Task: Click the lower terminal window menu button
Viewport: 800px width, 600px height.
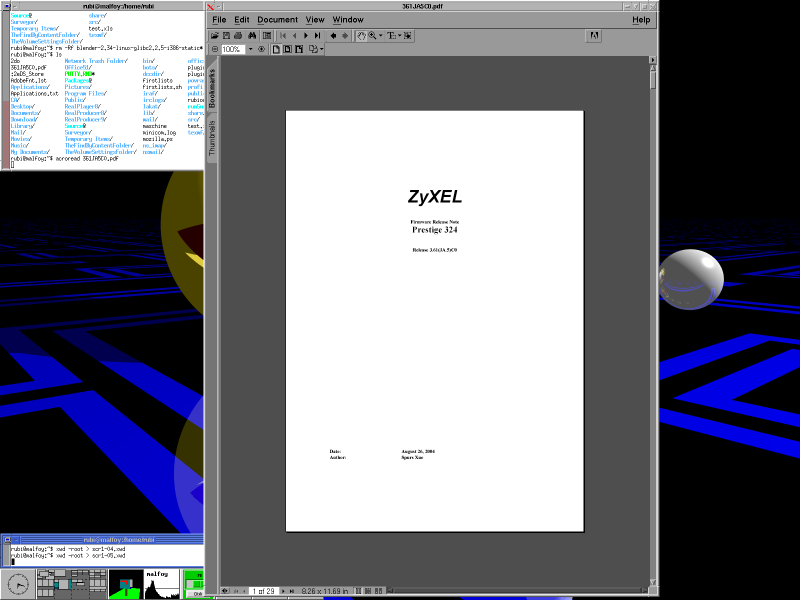Action: click(x=6, y=540)
